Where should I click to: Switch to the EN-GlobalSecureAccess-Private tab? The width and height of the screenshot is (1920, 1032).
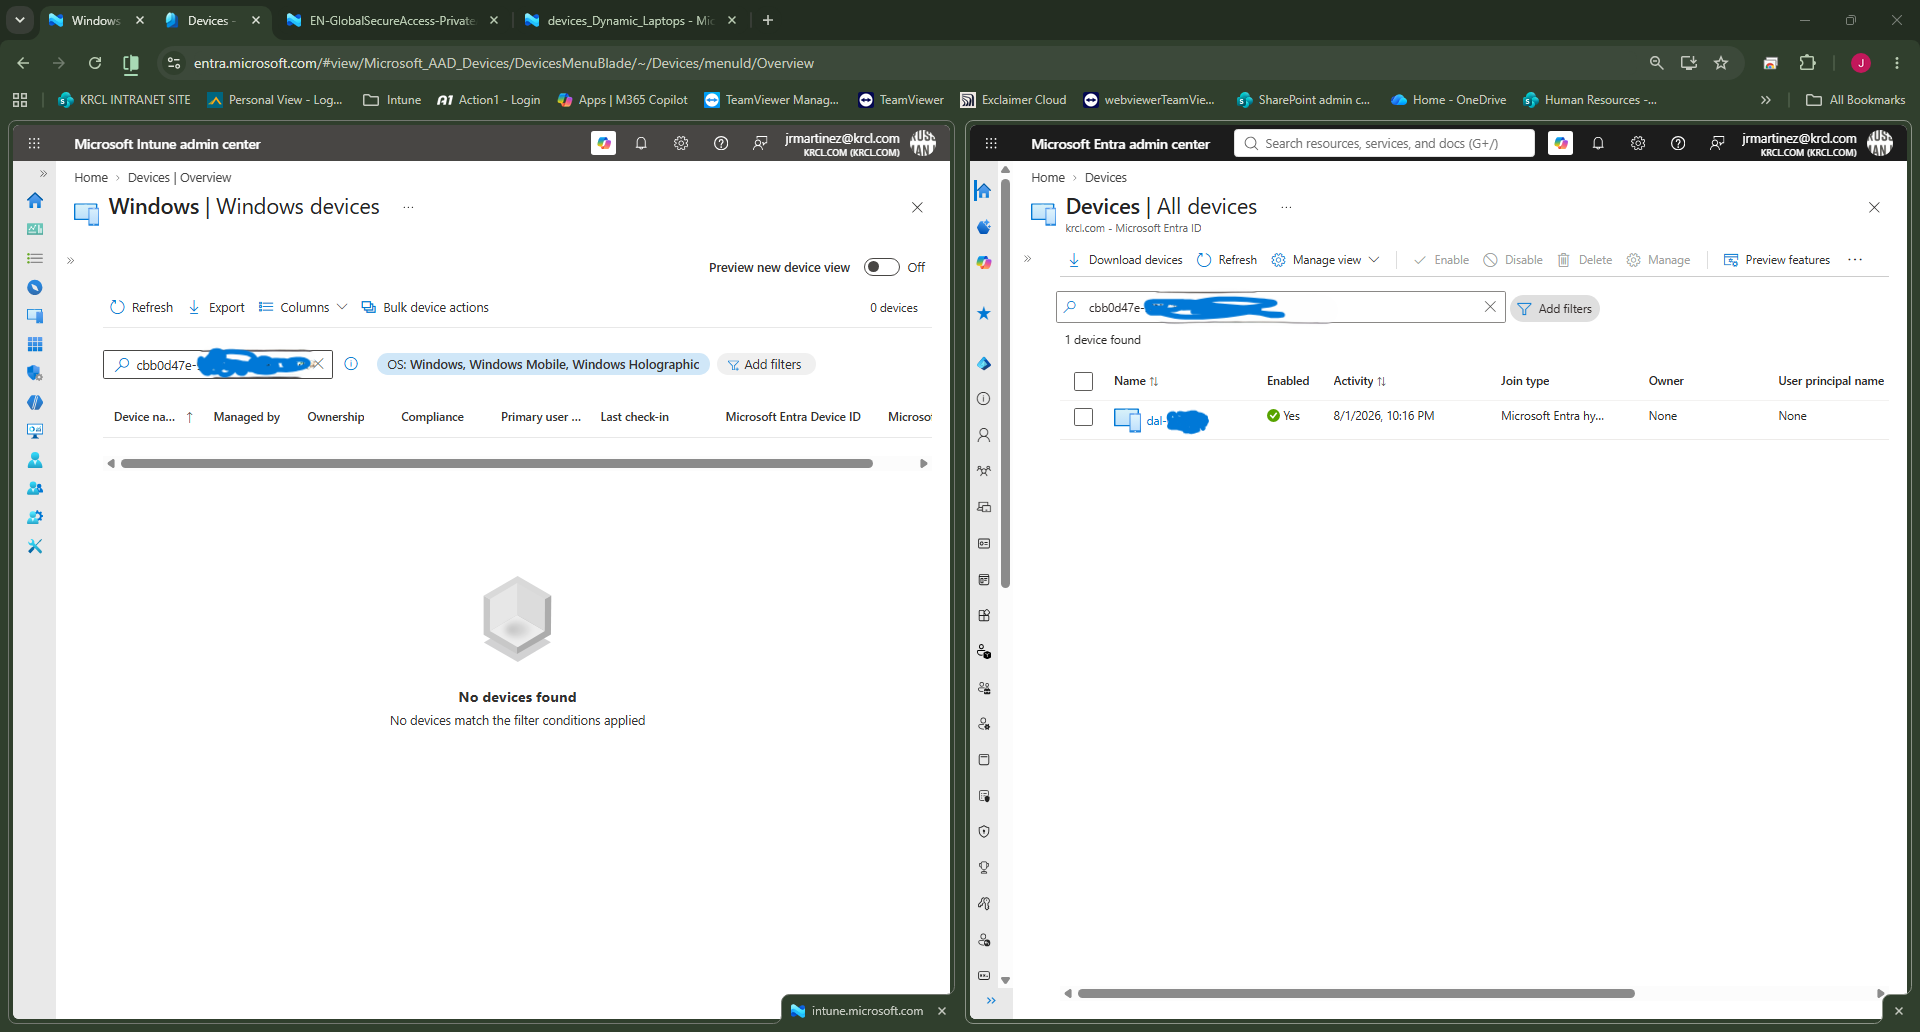tap(391, 20)
